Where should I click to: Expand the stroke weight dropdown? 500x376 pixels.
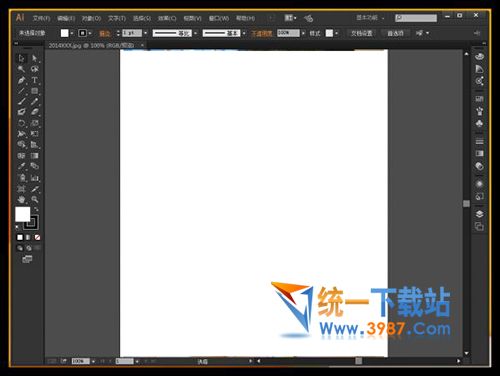(x=145, y=33)
